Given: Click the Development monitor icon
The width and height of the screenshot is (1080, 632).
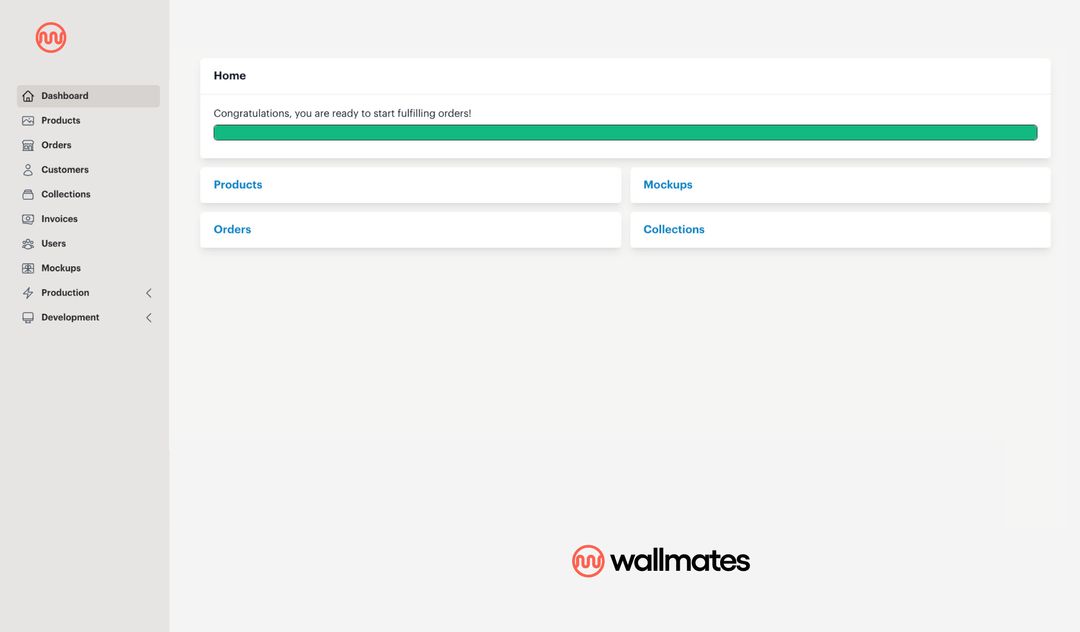Looking at the screenshot, I should [x=27, y=317].
